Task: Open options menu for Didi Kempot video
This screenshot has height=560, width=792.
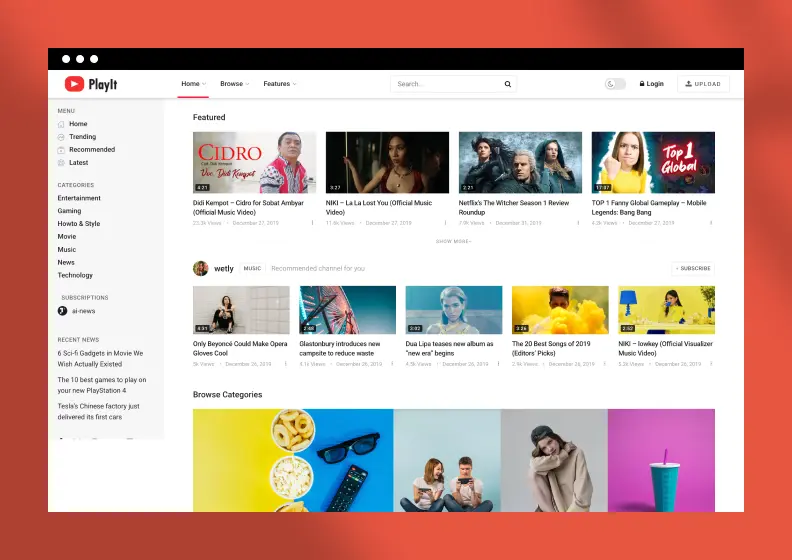Action: click(312, 223)
